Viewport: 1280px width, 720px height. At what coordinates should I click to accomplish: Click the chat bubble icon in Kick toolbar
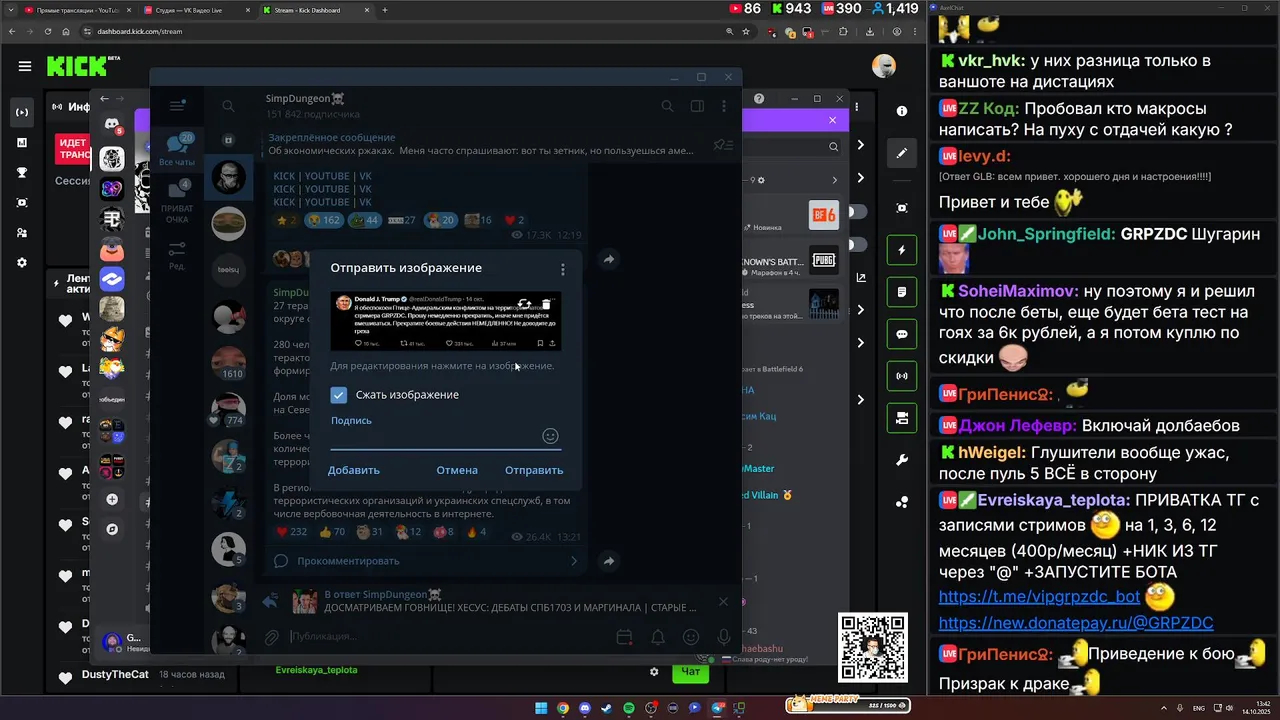click(902, 334)
